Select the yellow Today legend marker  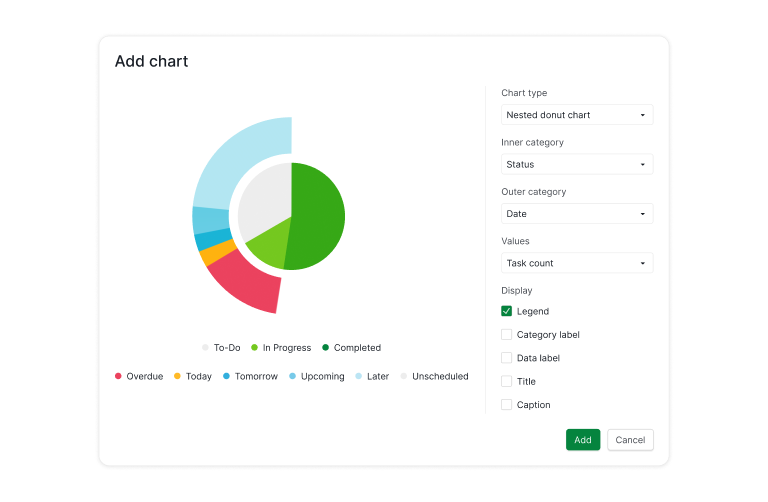(178, 377)
